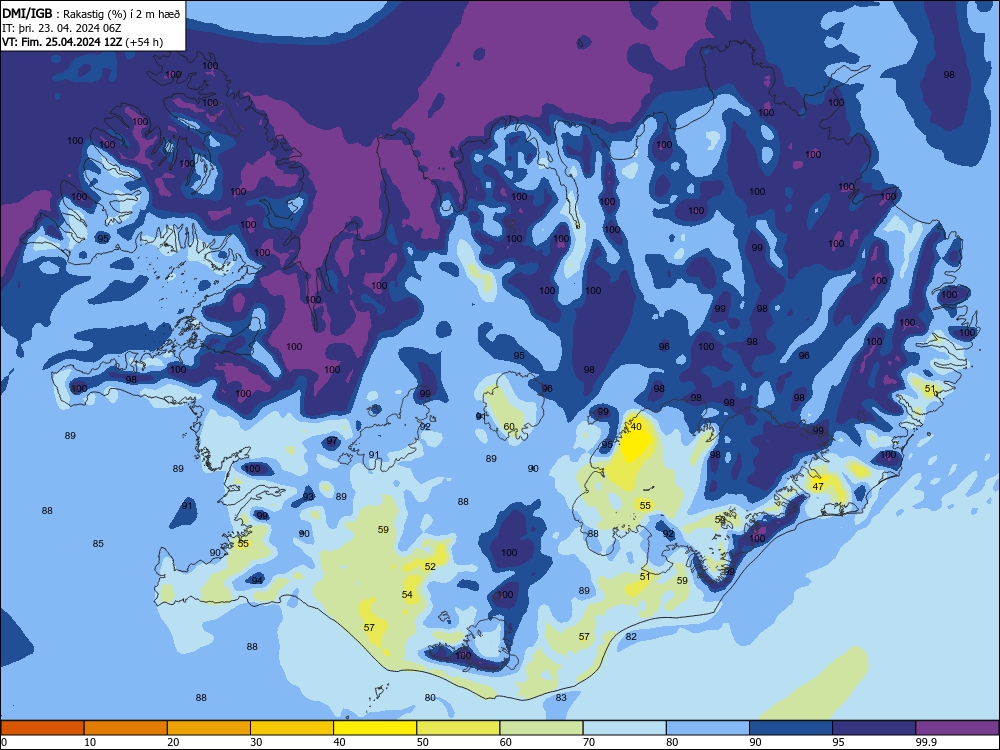Click the 60 label on the legend scale

[506, 742]
